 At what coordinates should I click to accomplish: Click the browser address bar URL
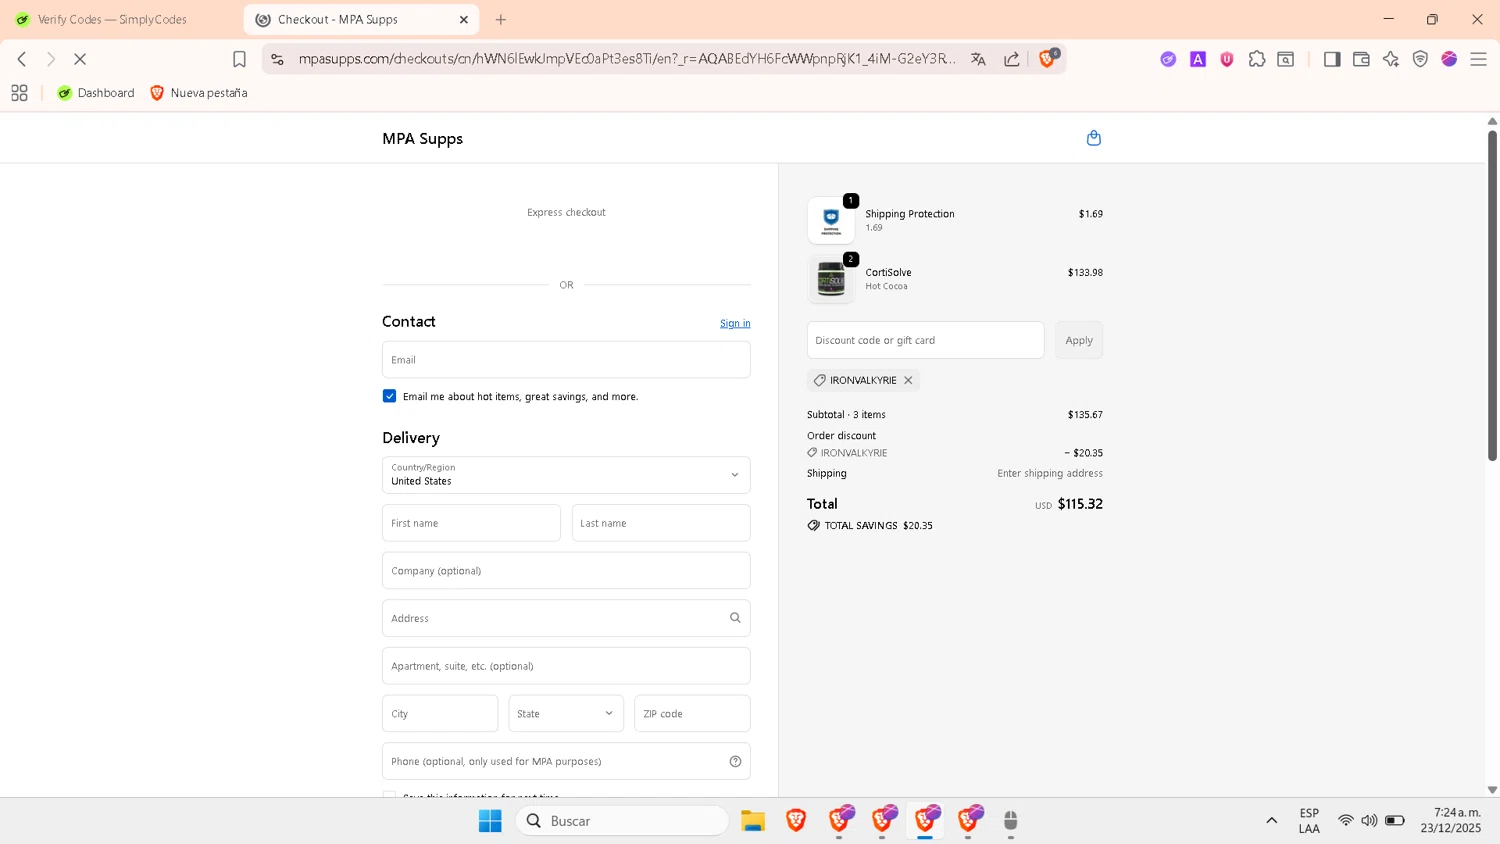pyautogui.click(x=627, y=59)
